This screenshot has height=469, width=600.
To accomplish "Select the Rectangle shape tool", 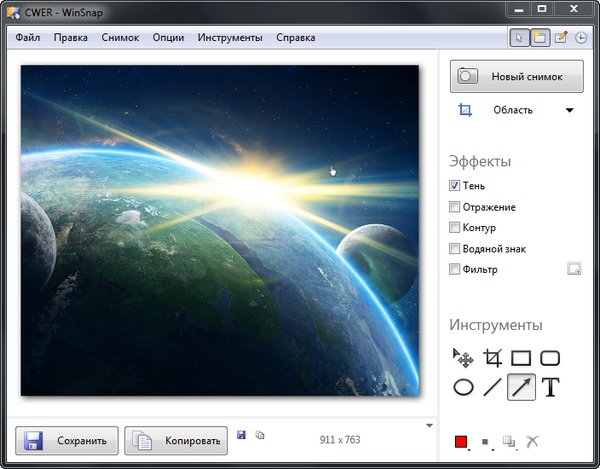I will [521, 358].
